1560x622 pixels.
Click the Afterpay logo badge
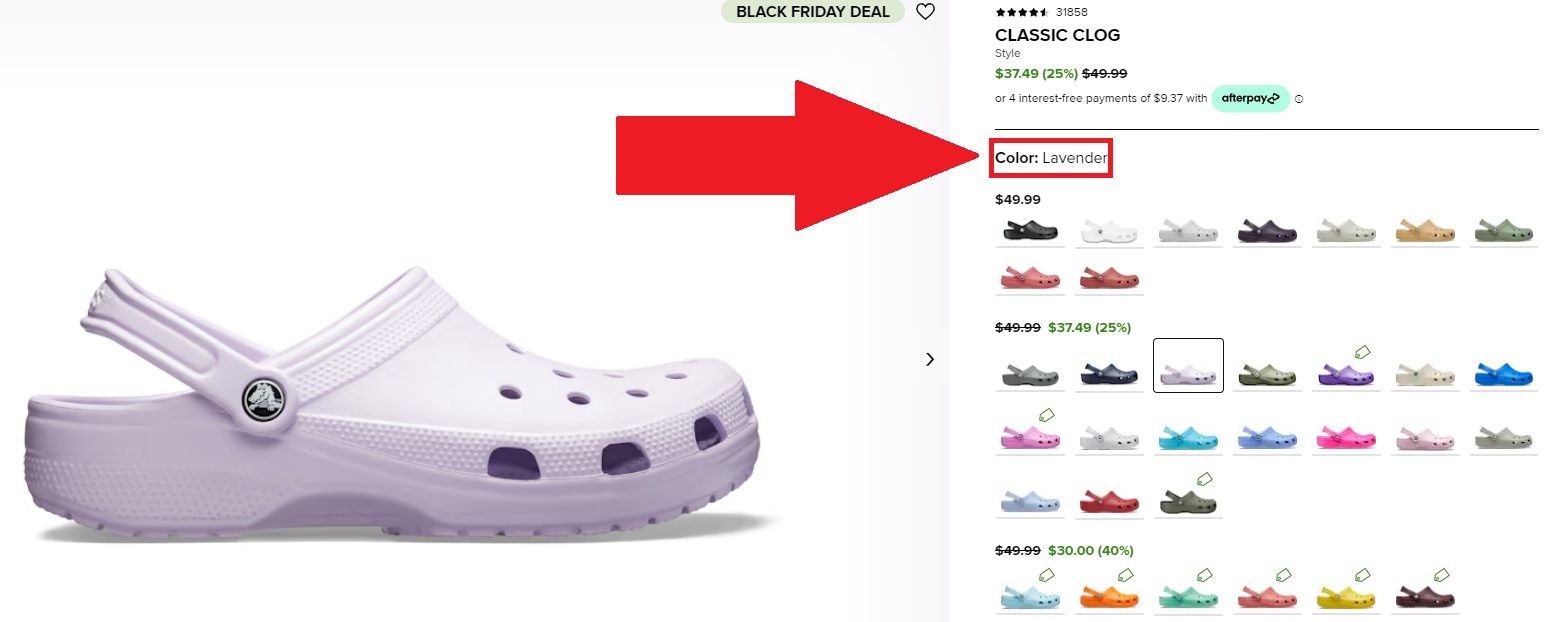click(x=1250, y=99)
